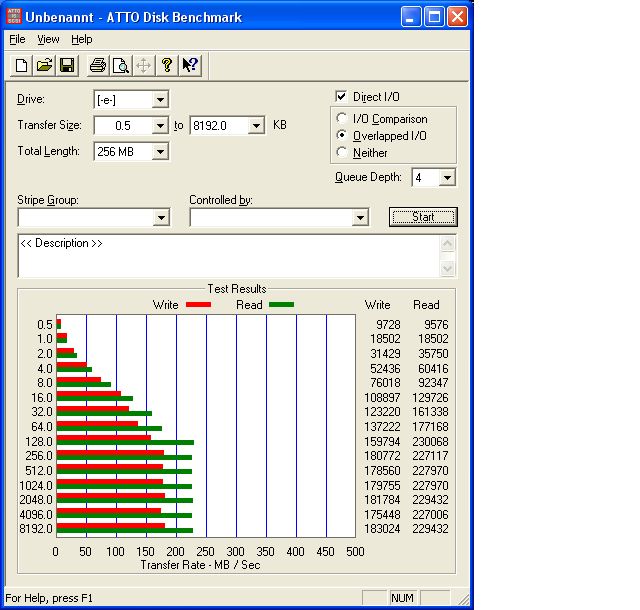Select the I/O Comparison radio button
Viewport: 640px width, 610px height.
coord(342,118)
